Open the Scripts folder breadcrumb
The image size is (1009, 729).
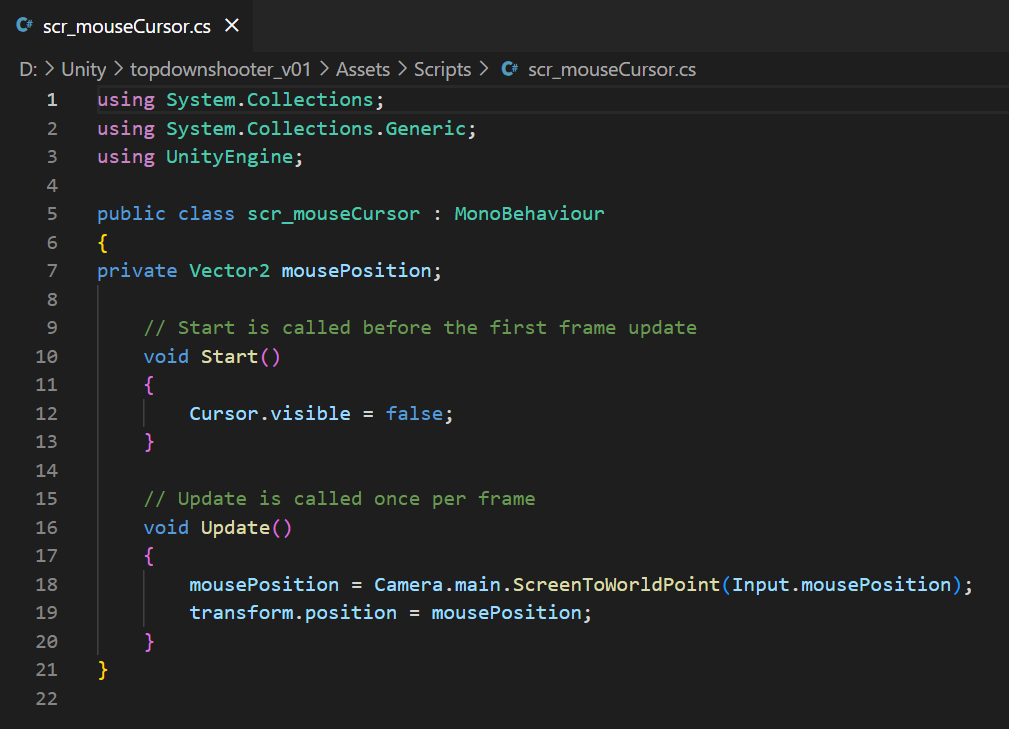pyautogui.click(x=442, y=69)
